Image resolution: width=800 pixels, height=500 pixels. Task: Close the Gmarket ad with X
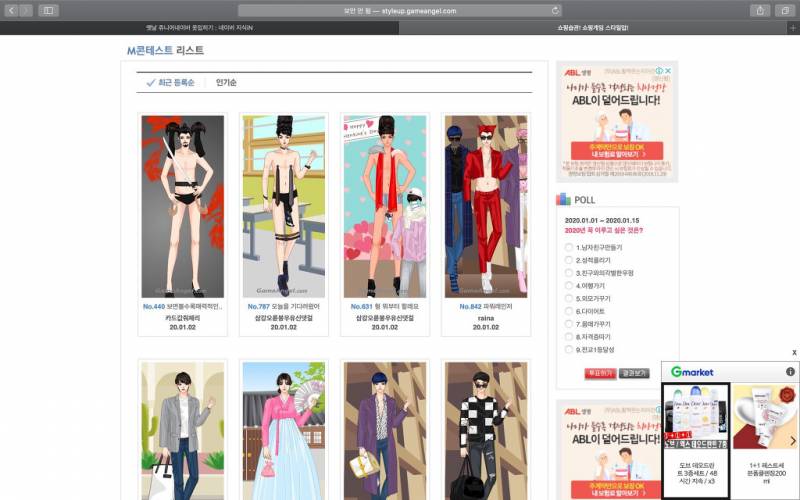pyautogui.click(x=794, y=353)
